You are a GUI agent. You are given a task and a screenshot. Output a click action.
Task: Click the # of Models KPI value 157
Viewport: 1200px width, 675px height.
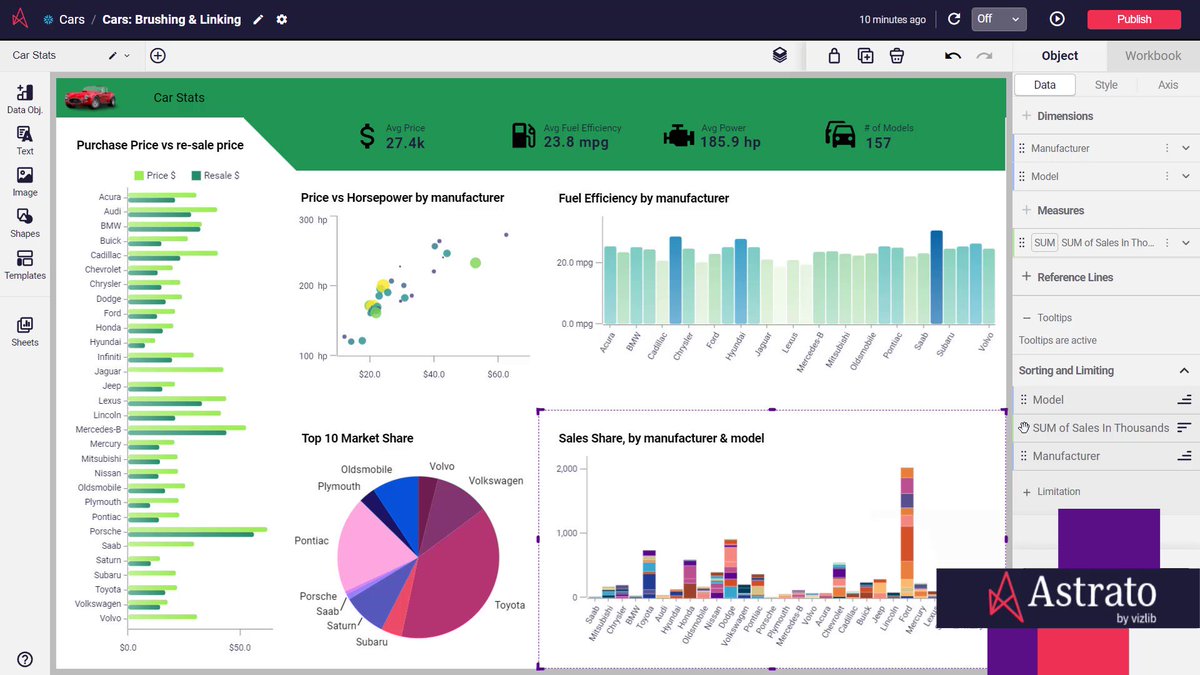click(878, 143)
